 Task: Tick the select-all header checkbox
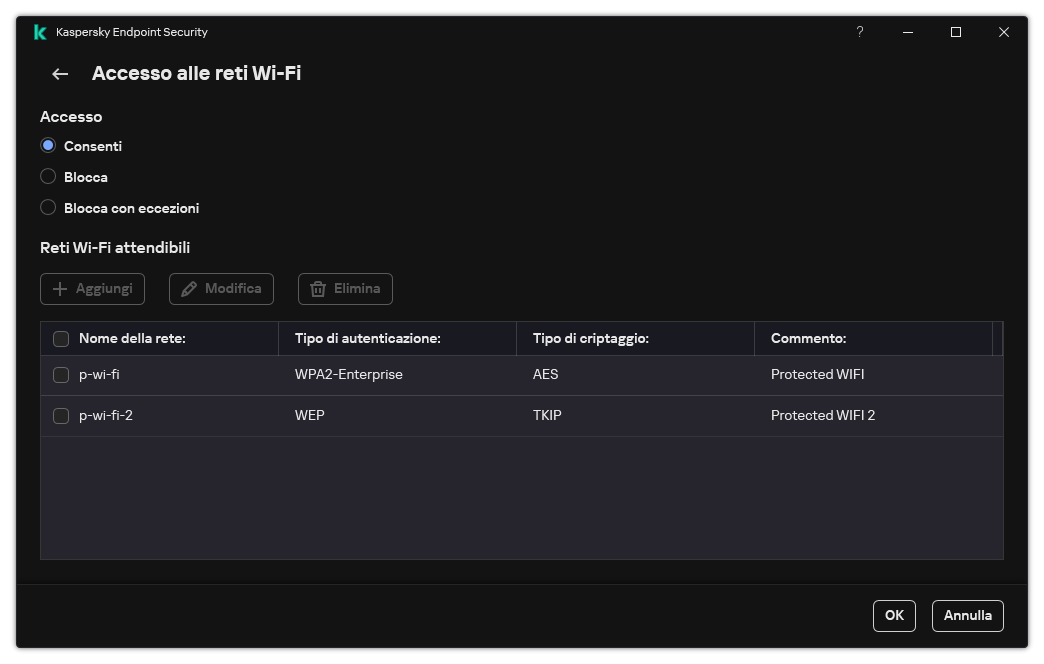61,339
